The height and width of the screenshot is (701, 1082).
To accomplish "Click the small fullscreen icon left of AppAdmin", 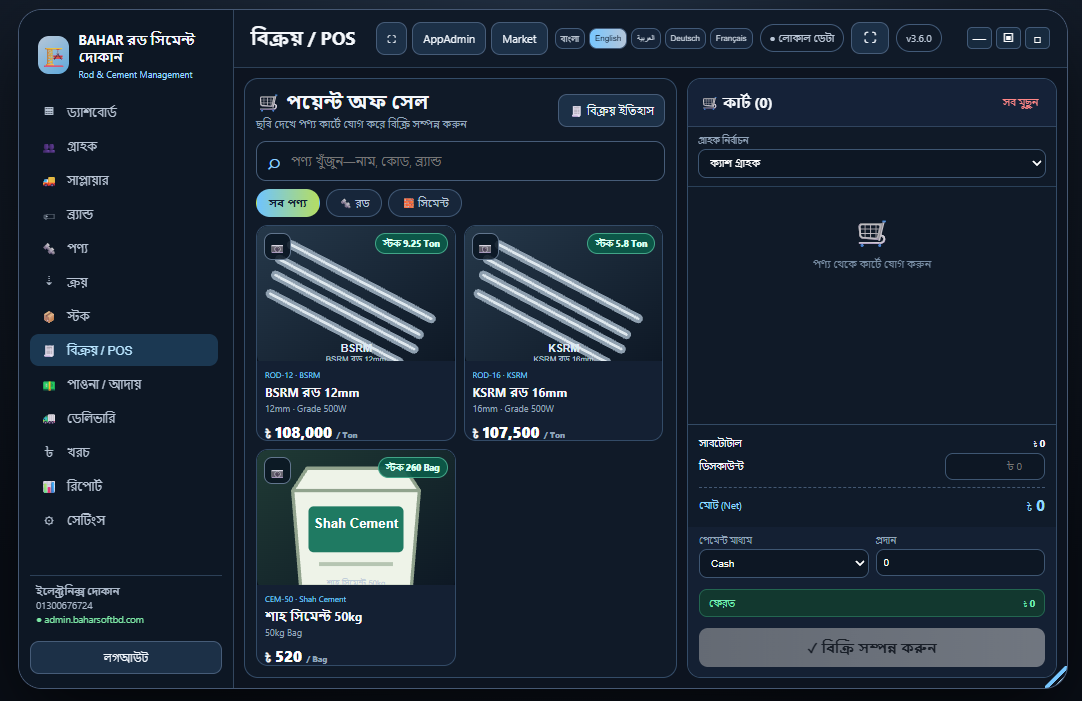I will point(391,39).
